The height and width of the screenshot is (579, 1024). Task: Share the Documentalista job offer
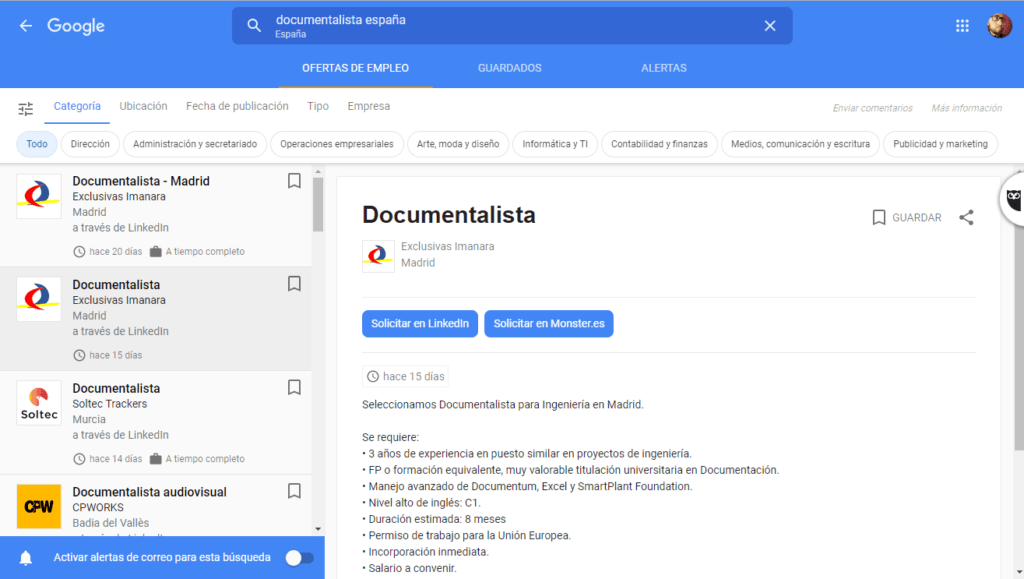[967, 217]
